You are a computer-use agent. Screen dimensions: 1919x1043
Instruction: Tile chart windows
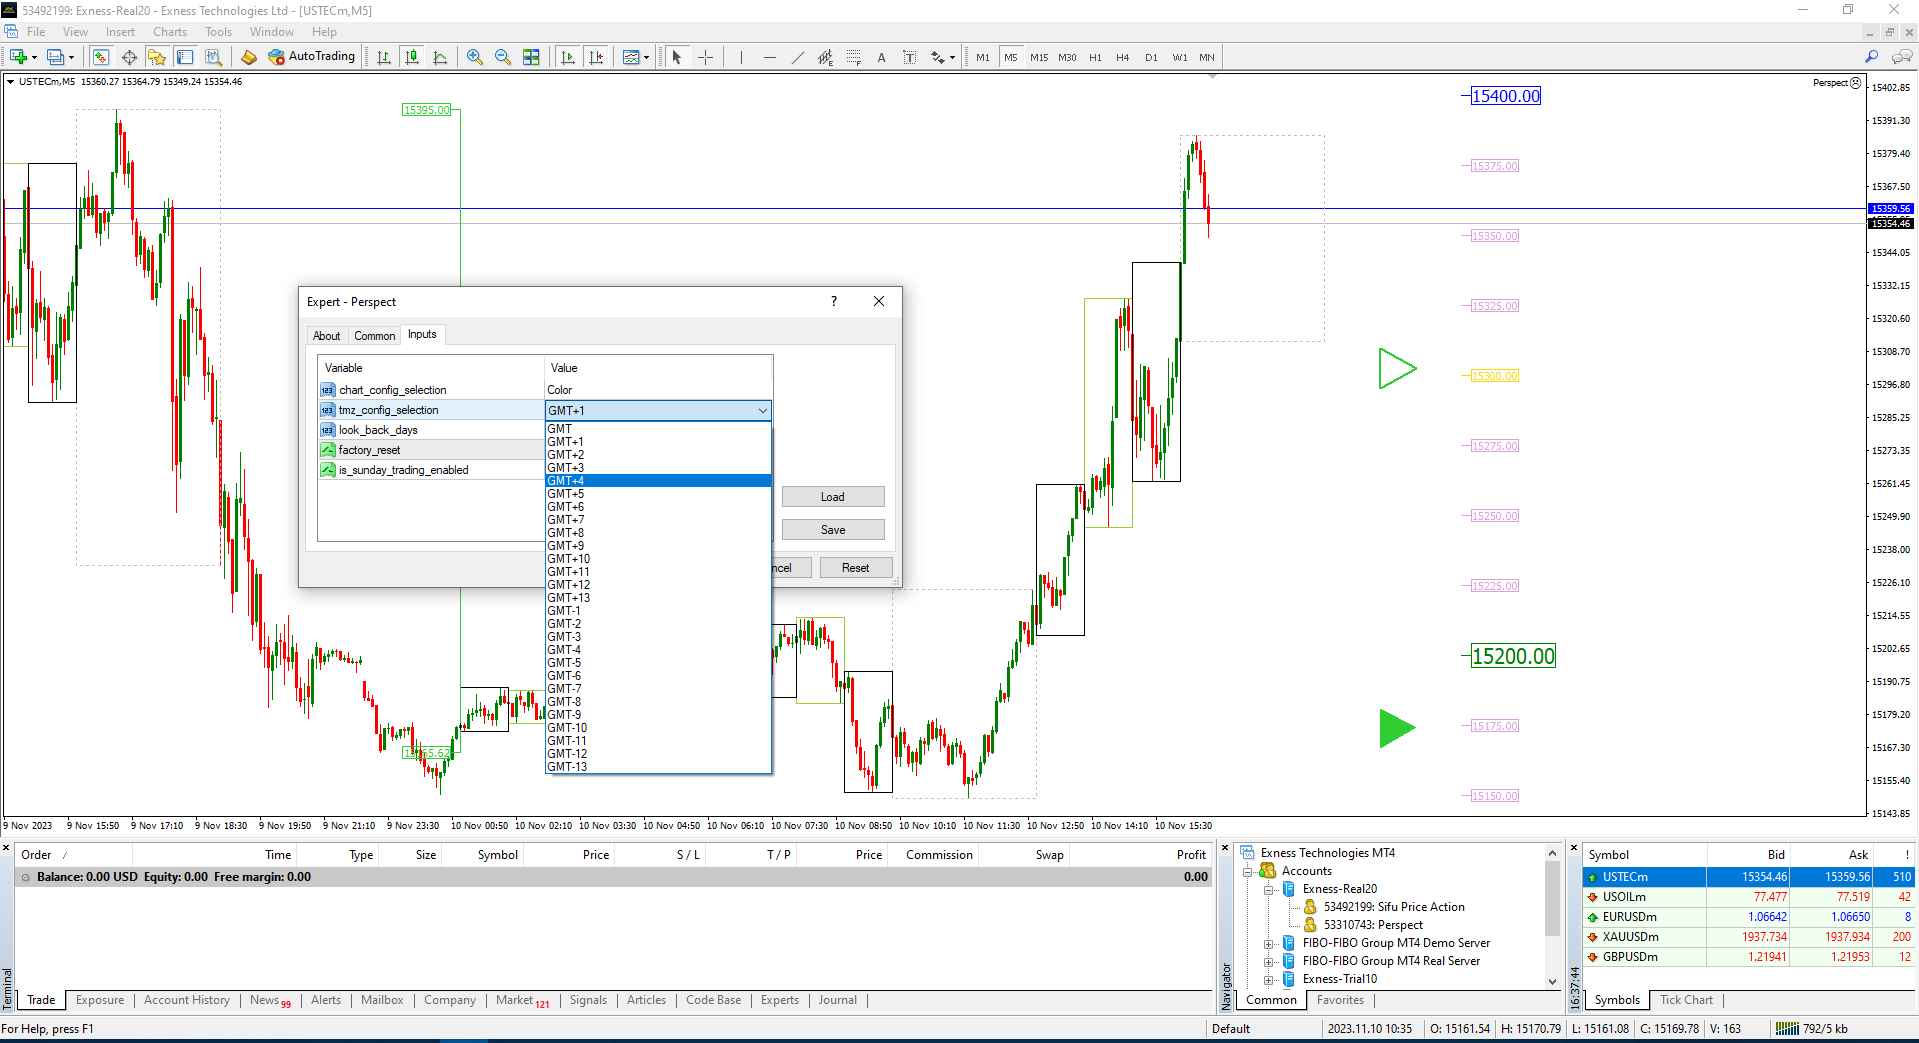(531, 57)
